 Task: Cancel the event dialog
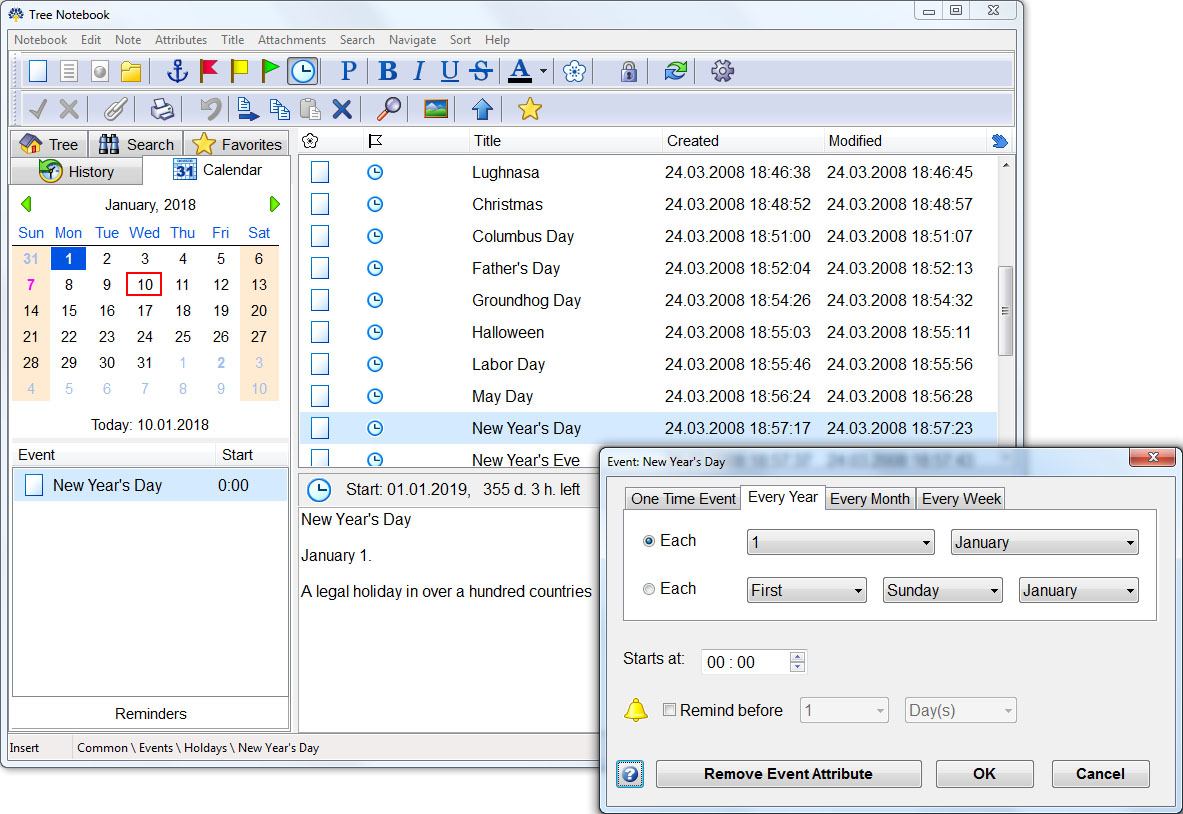1101,774
